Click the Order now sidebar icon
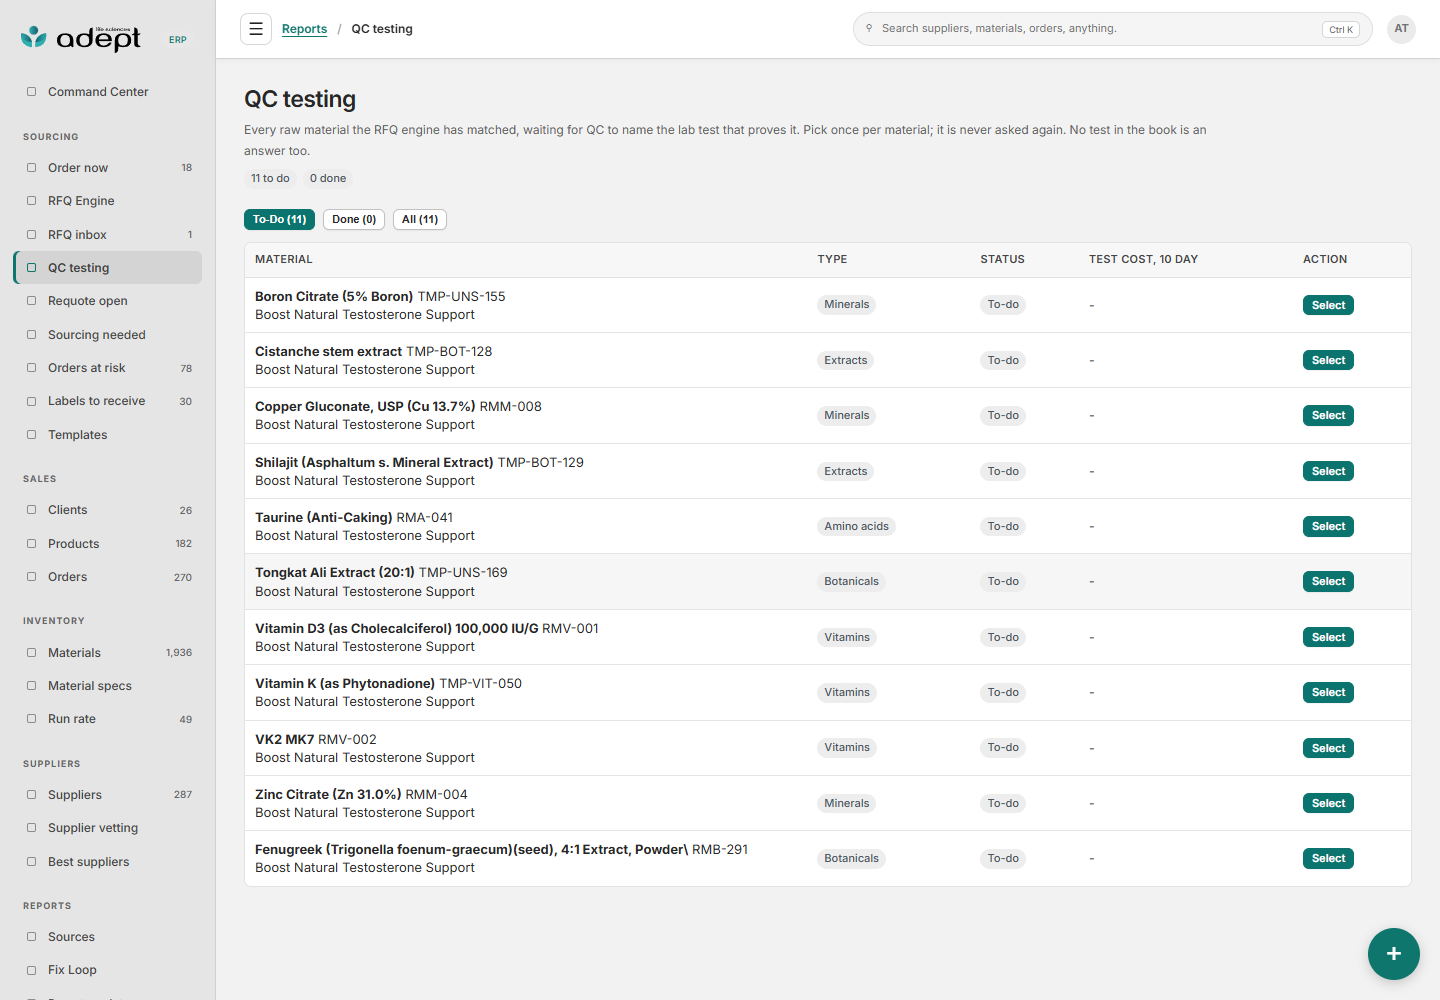 (31, 168)
